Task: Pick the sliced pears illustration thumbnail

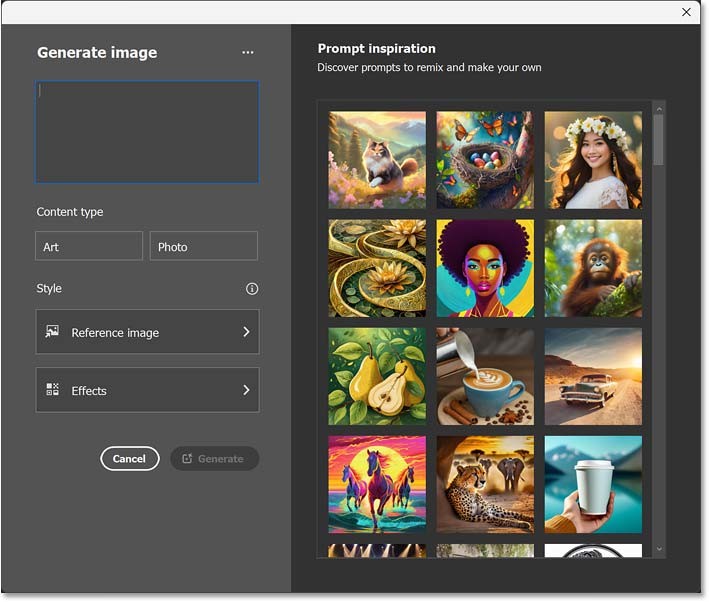Action: [x=377, y=376]
